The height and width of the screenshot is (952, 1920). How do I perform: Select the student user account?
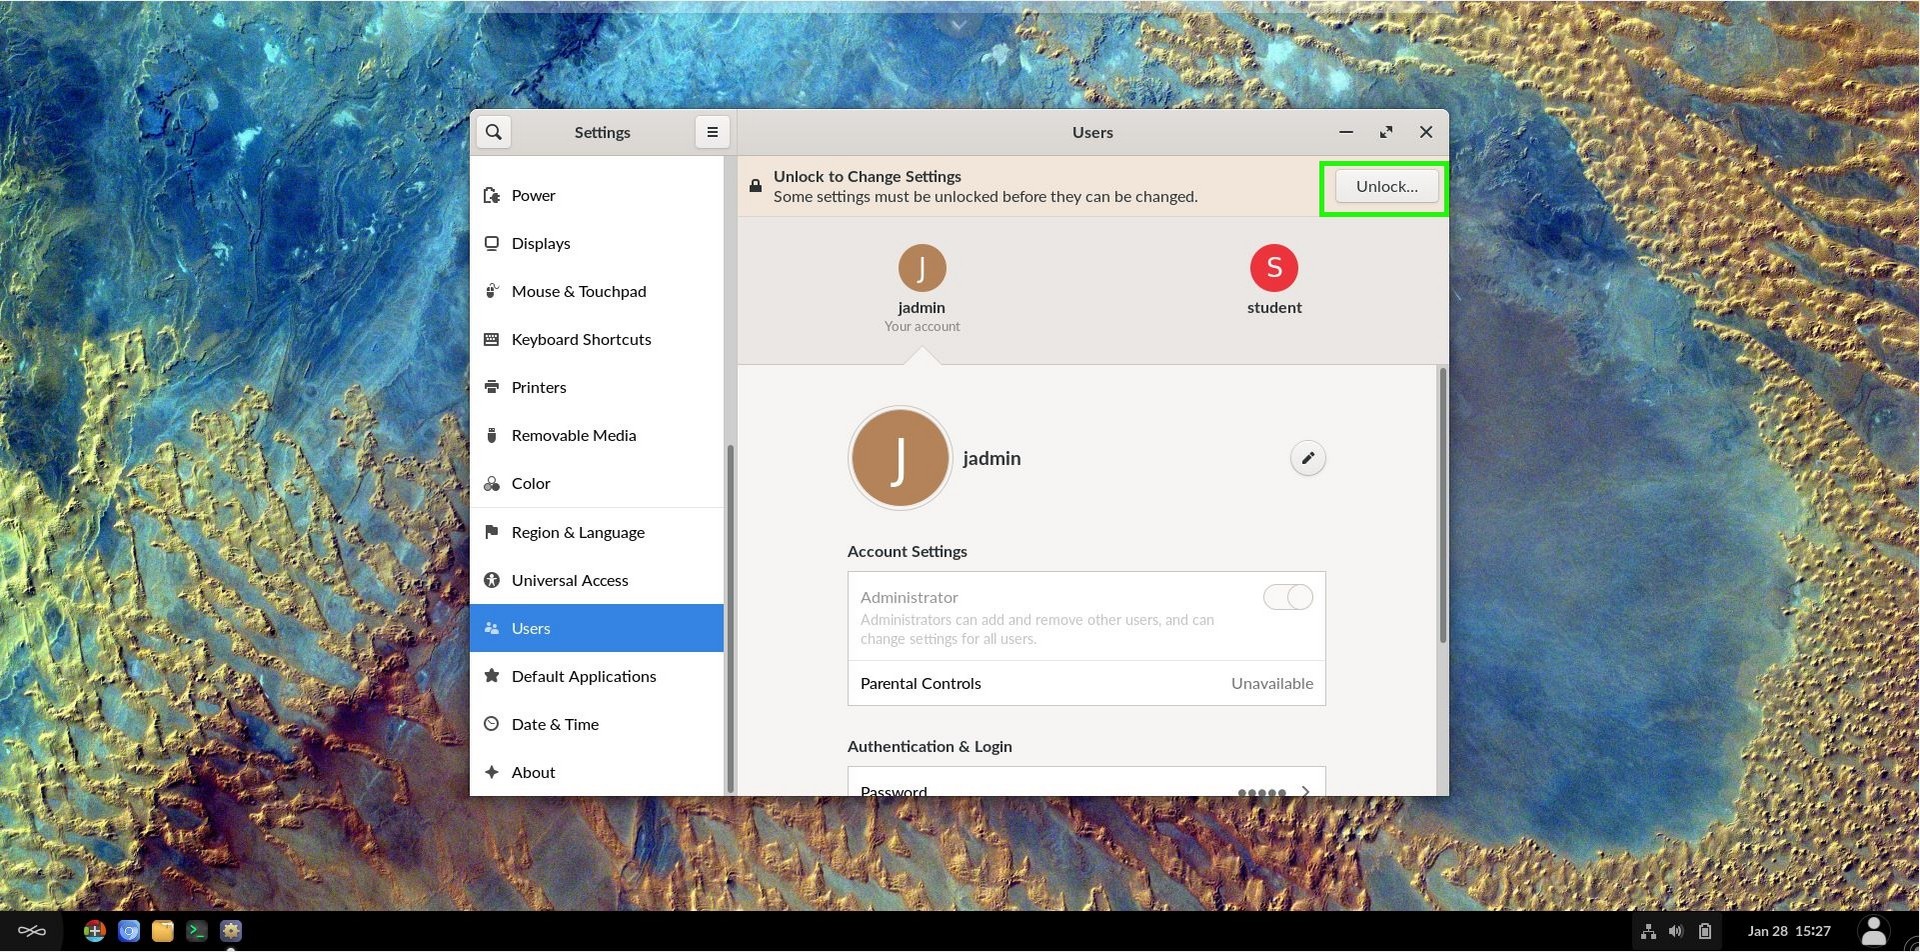(1274, 280)
